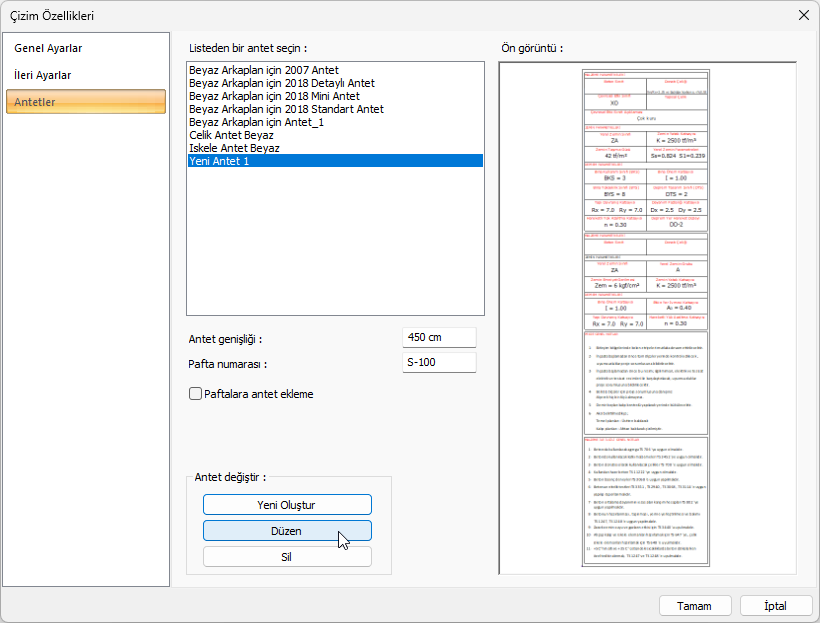Choose Beyaz Arkaplan için Antet_1 entry

point(256,122)
